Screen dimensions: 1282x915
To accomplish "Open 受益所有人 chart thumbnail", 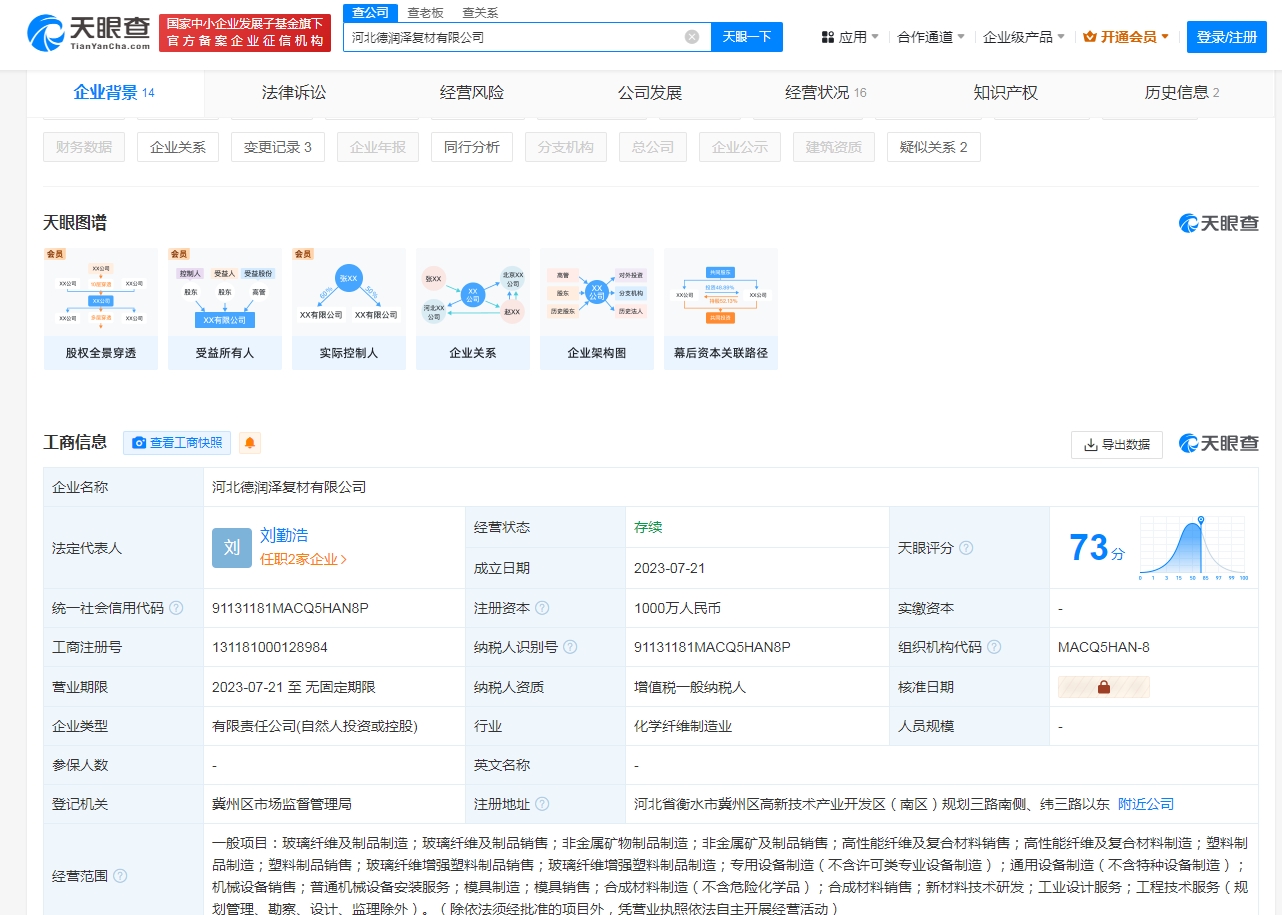I will click(x=225, y=309).
